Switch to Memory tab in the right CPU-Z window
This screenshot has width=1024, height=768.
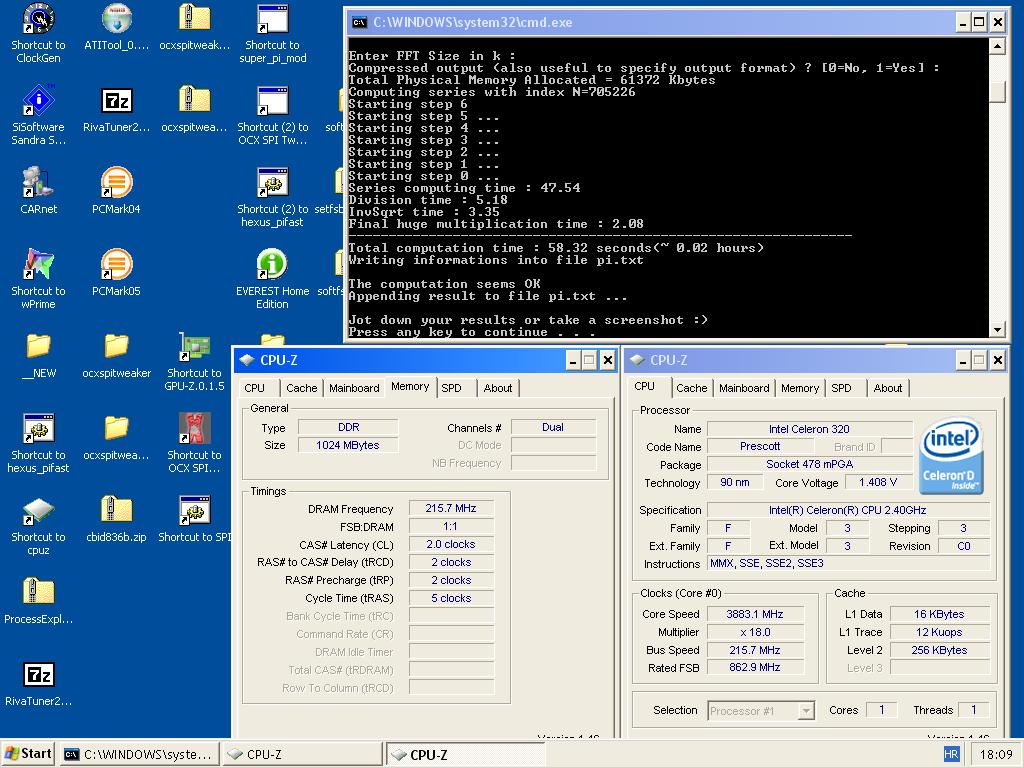coord(799,388)
